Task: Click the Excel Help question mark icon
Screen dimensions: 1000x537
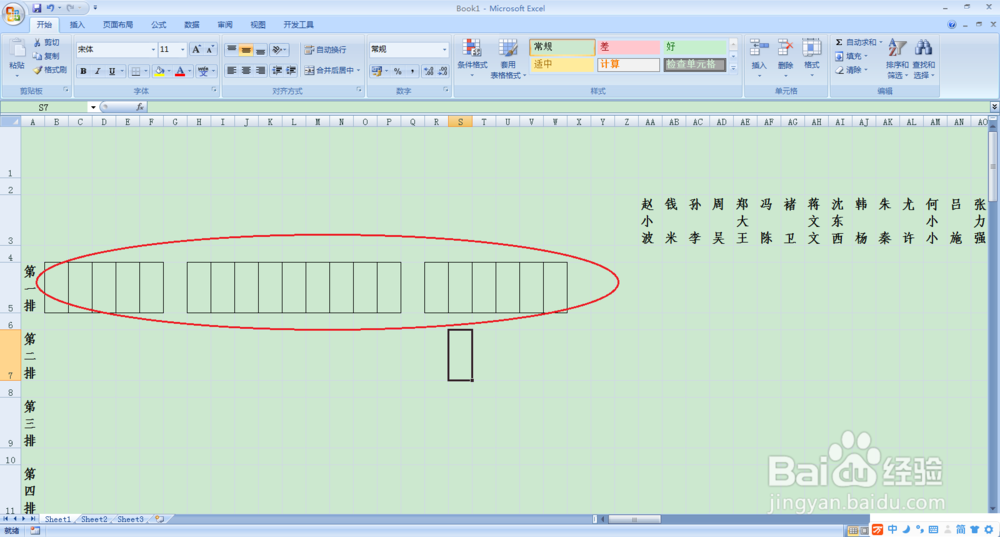Action: (x=952, y=25)
